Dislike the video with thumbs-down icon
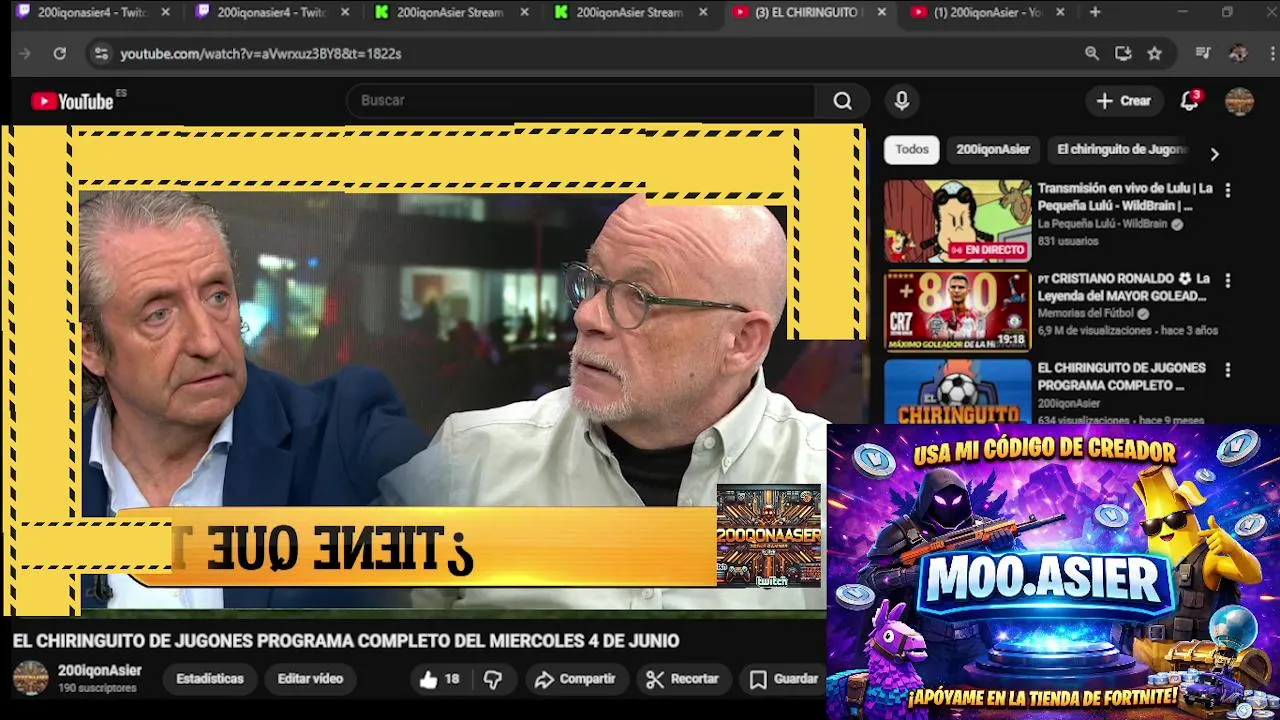The height and width of the screenshot is (720, 1280). 493,679
